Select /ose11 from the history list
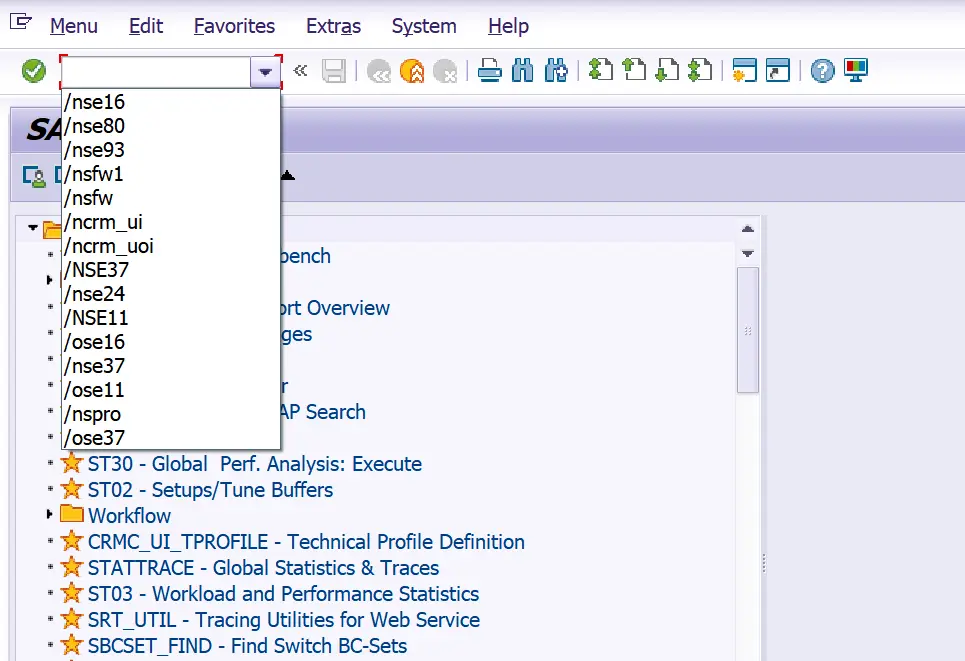This screenshot has width=965, height=661. point(171,390)
